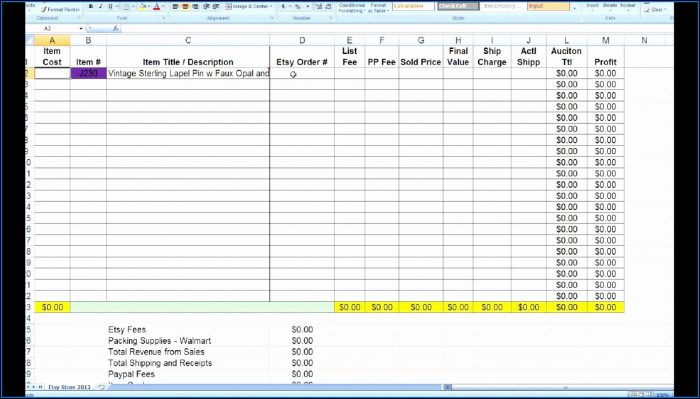Open the Number dialog launcher
Viewport: 700px width, 399px height.
(331, 18)
